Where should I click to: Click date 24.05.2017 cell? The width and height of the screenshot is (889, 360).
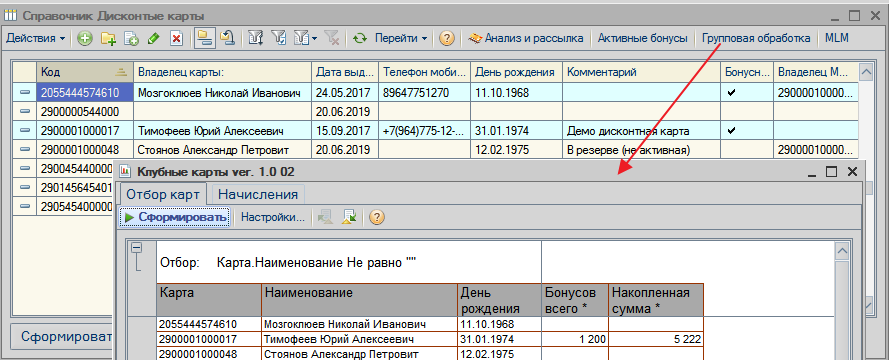coord(345,92)
